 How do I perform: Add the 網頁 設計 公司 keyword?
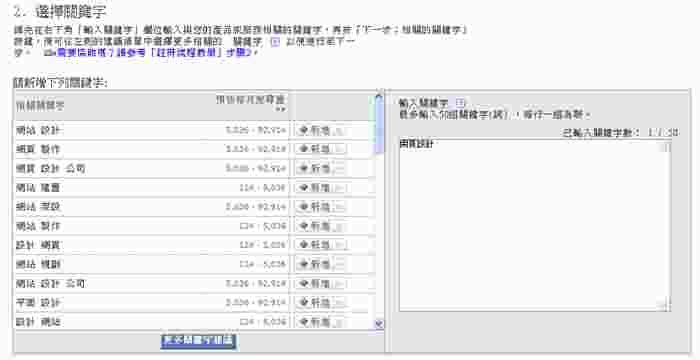click(x=321, y=168)
